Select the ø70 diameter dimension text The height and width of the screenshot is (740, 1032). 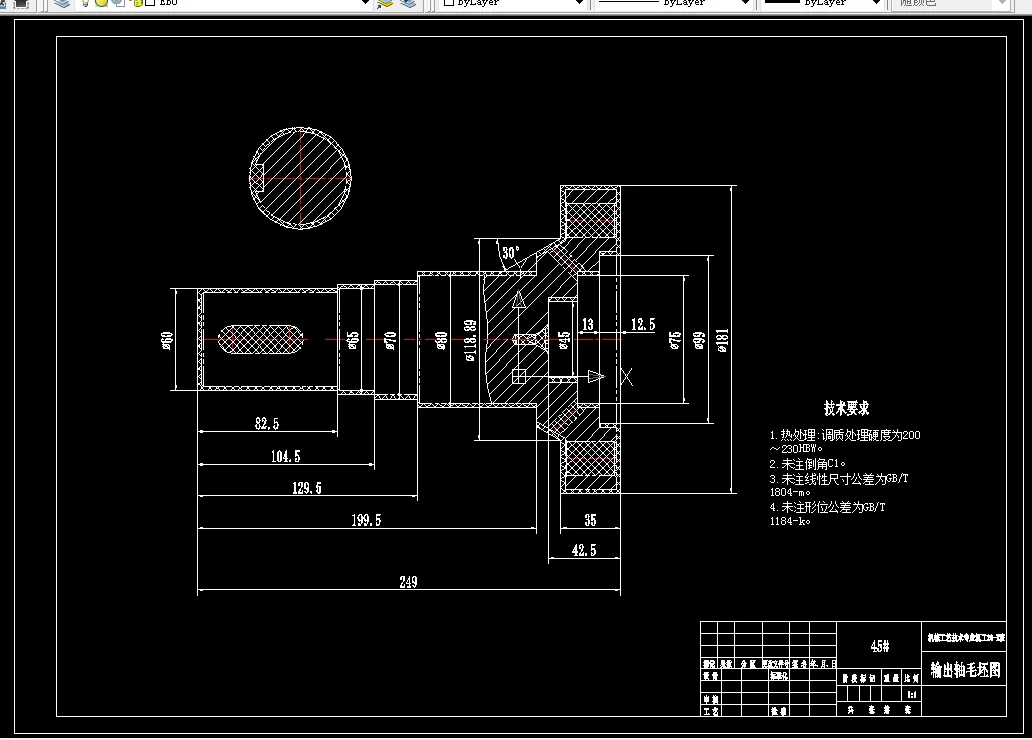[390, 340]
